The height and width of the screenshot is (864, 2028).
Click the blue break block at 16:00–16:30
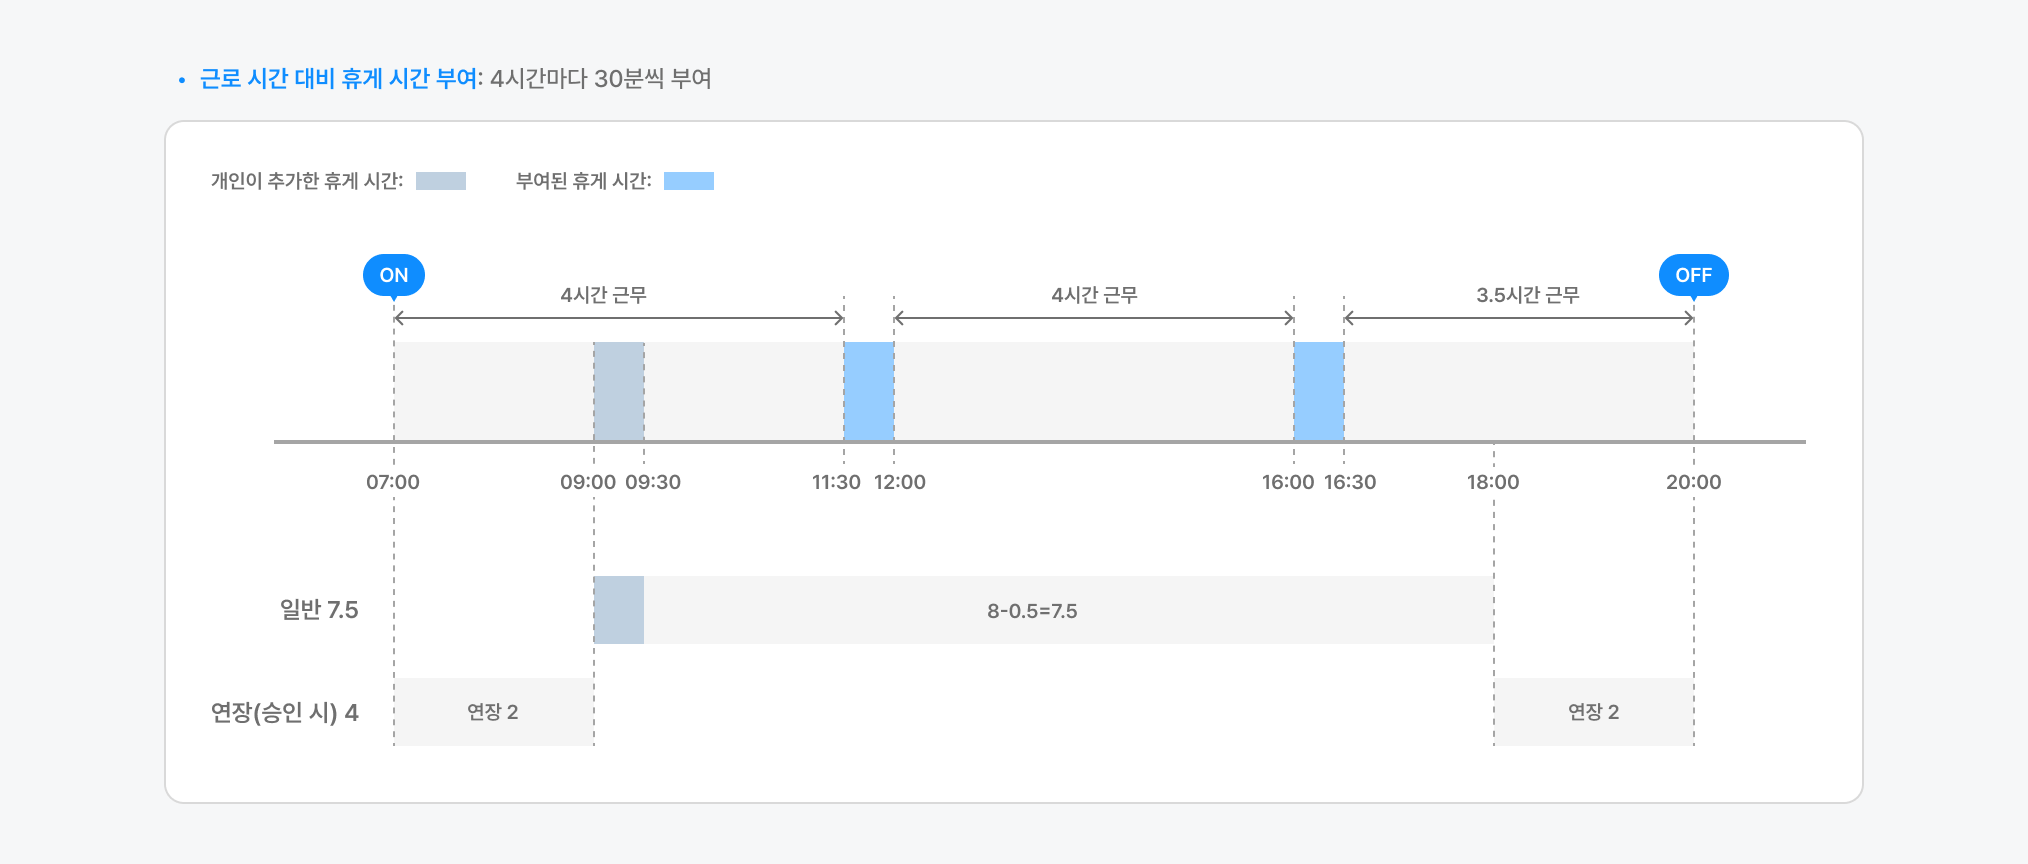1319,391
